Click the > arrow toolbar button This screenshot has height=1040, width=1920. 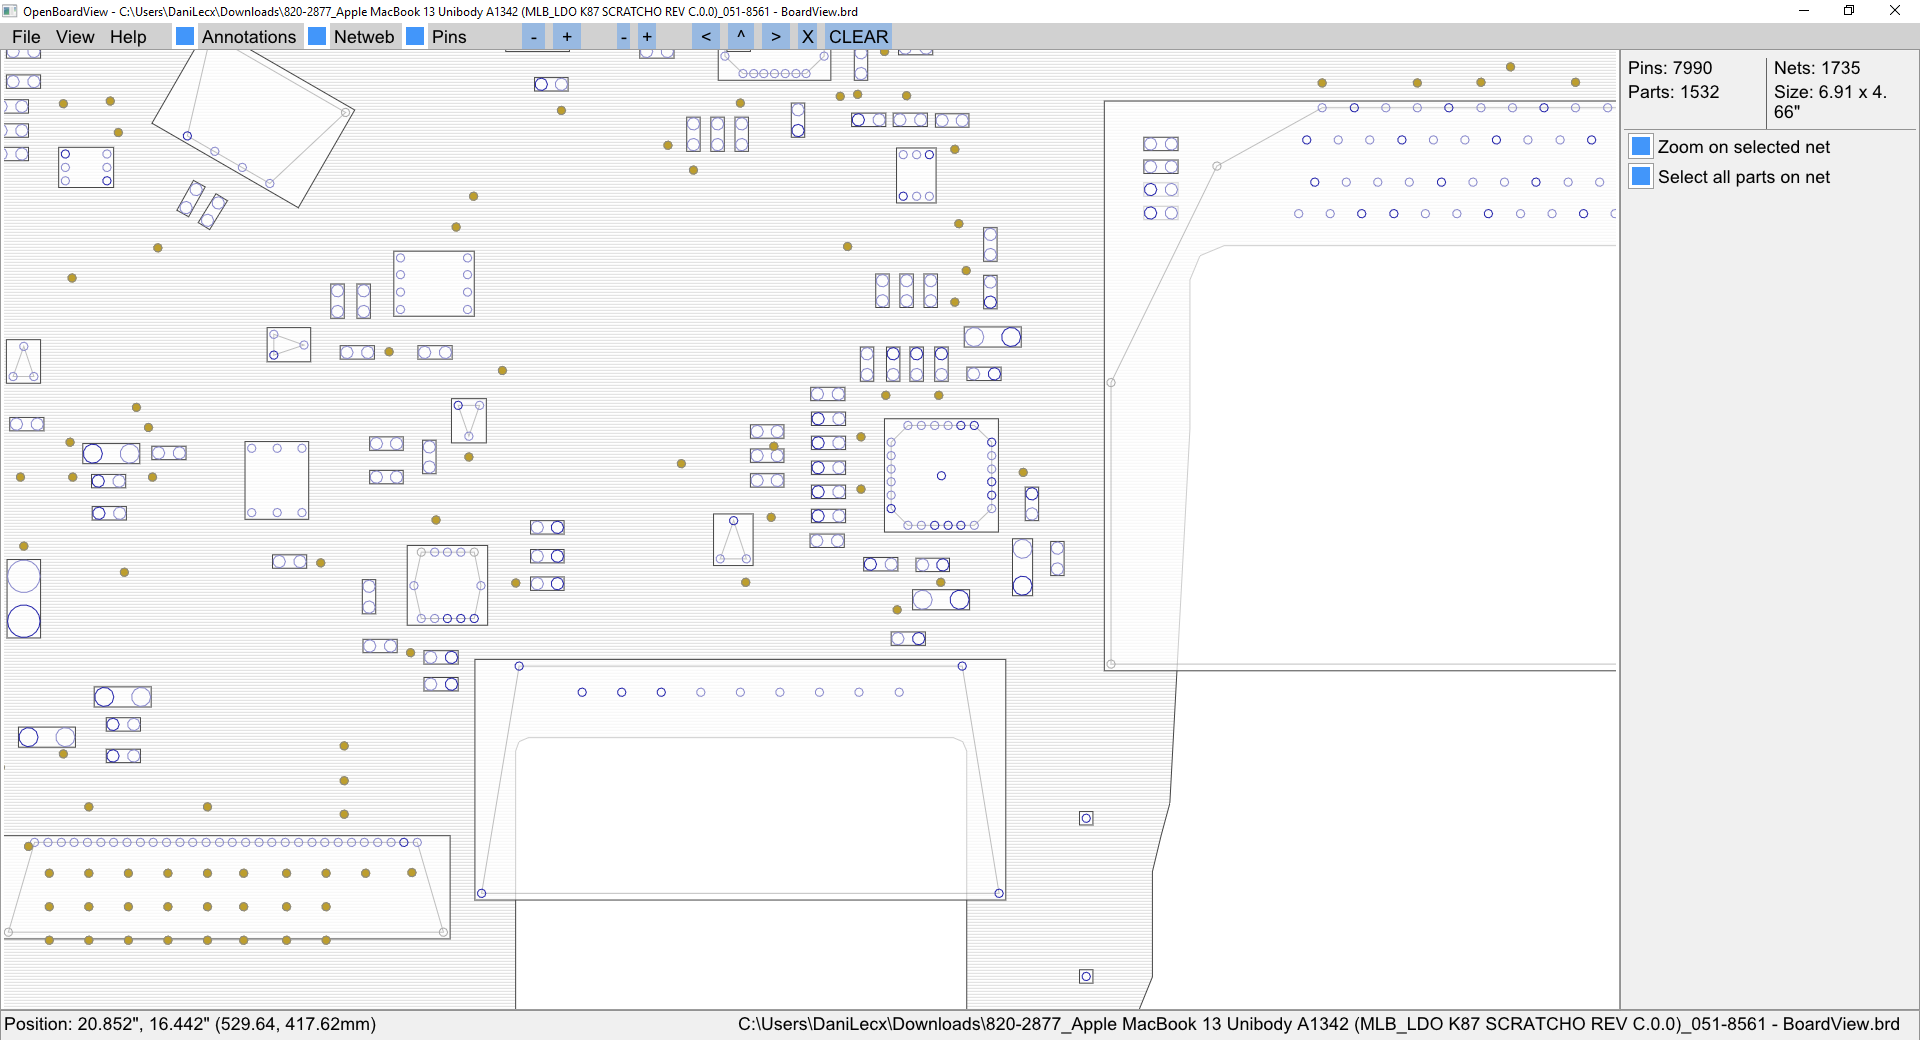(776, 37)
